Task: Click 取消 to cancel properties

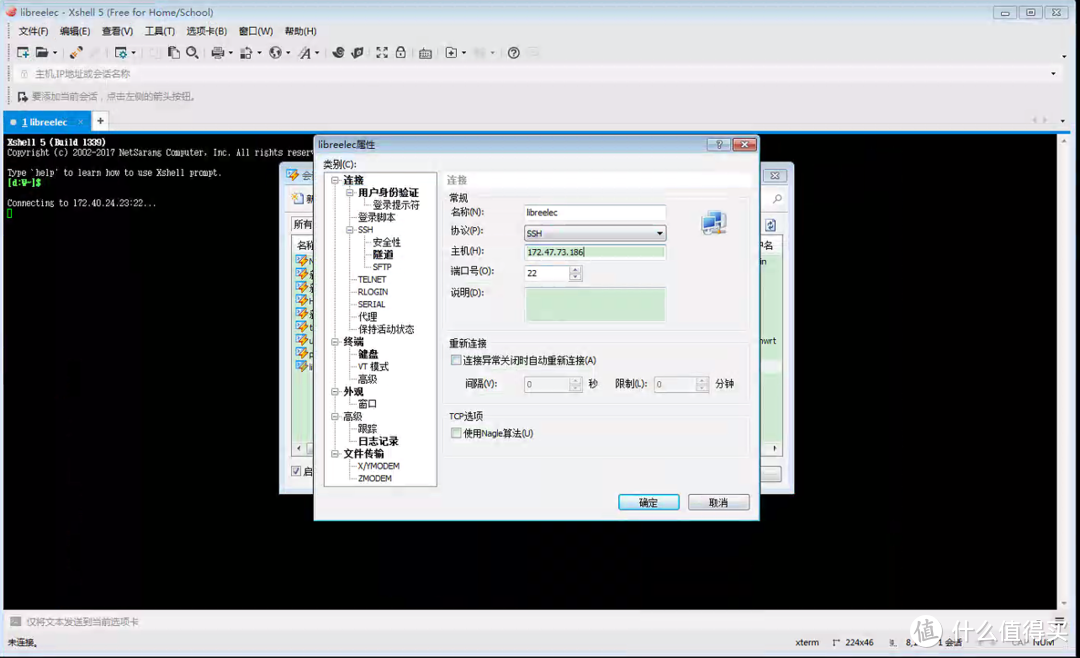Action: 718,502
